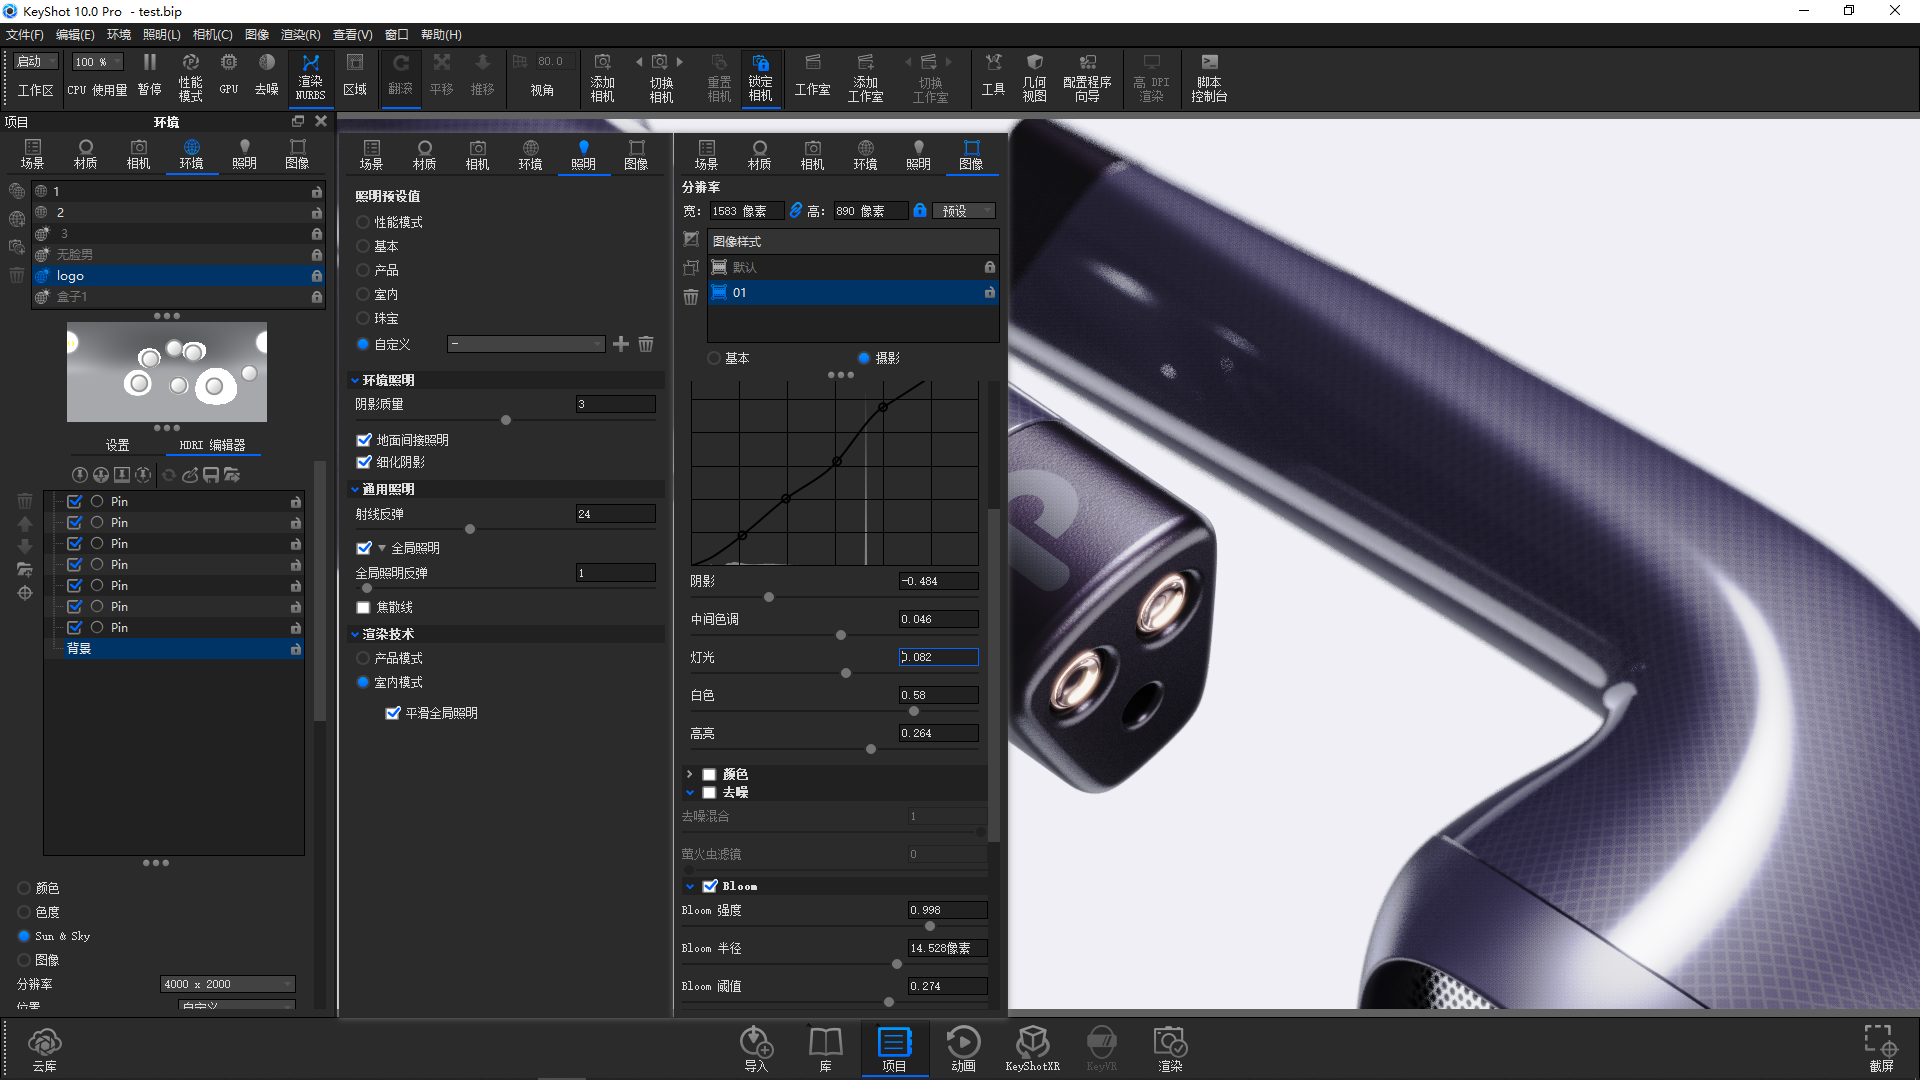The width and height of the screenshot is (1920, 1080).
Task: Open the 预设 resolution dropdown
Action: point(962,210)
